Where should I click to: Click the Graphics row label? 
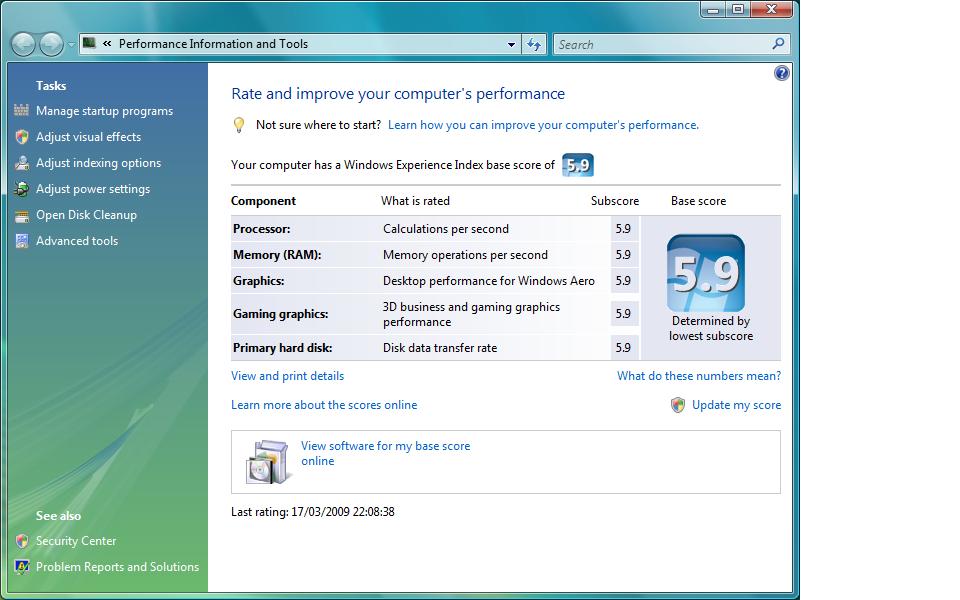click(258, 281)
